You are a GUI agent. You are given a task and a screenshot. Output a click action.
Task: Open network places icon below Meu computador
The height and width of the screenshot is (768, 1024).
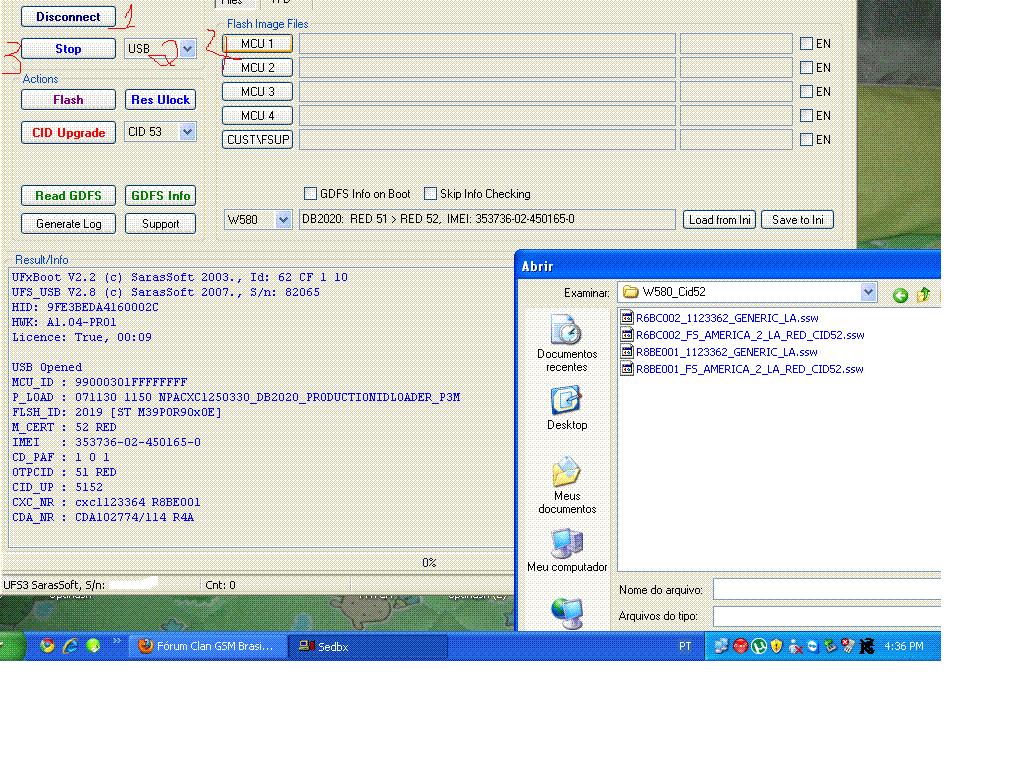(x=566, y=613)
